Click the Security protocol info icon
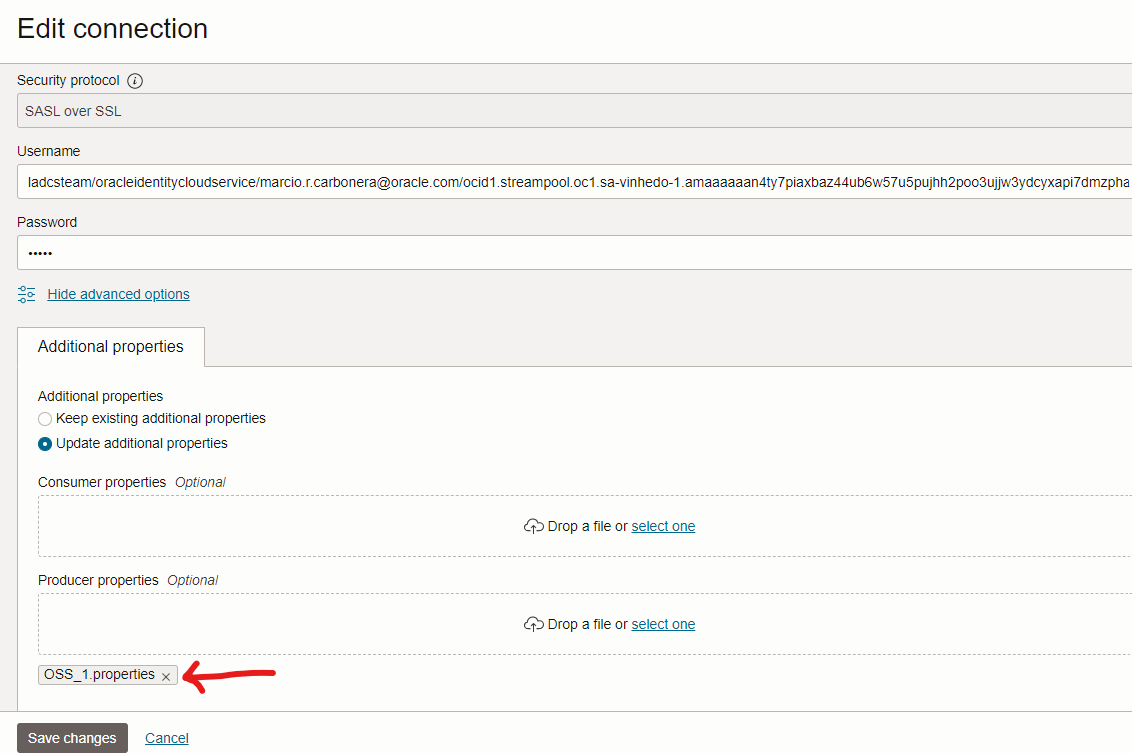This screenshot has width=1132, height=753. (135, 81)
